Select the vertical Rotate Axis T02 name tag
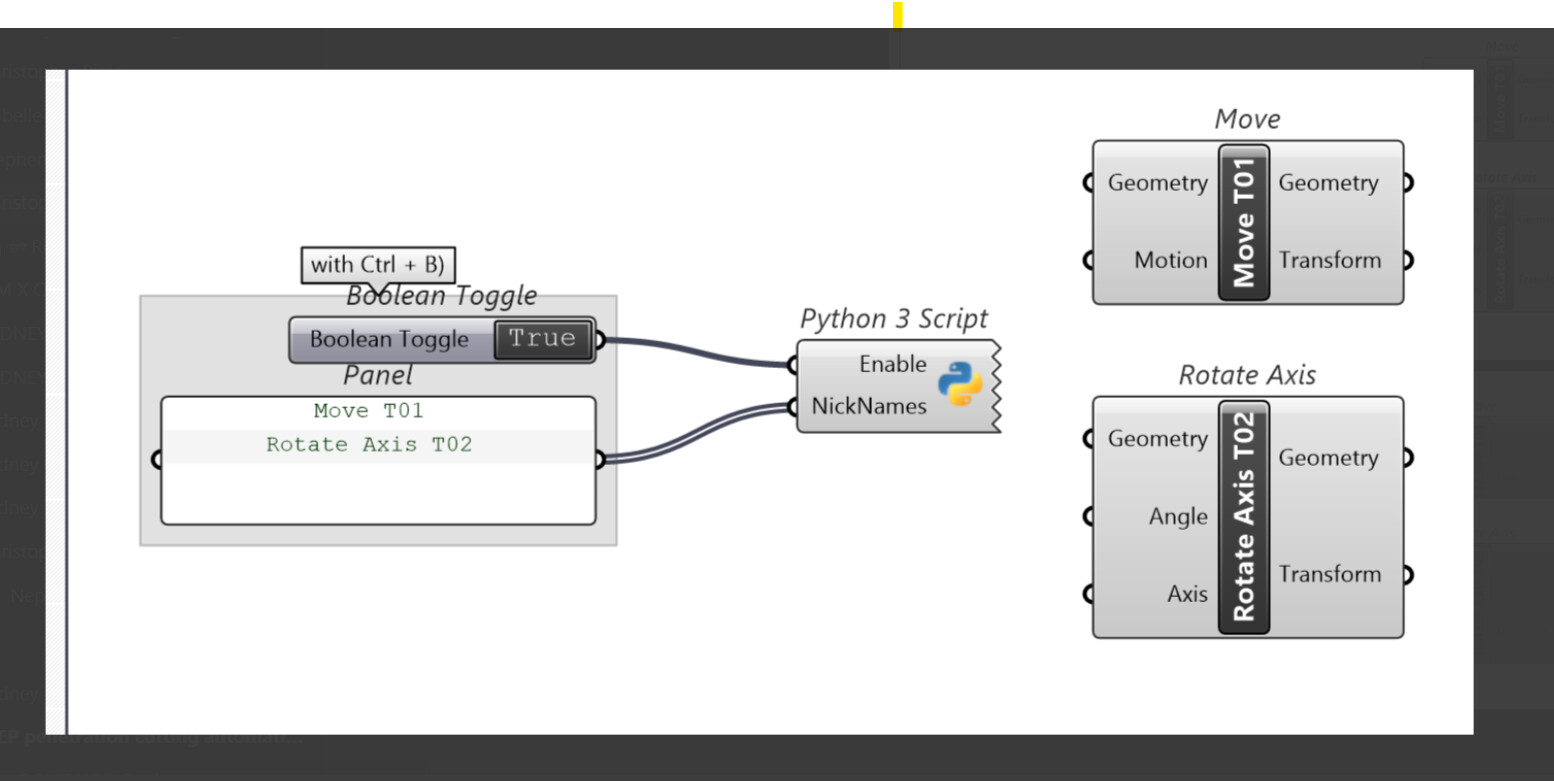The image size is (1554, 781). pos(1243,515)
